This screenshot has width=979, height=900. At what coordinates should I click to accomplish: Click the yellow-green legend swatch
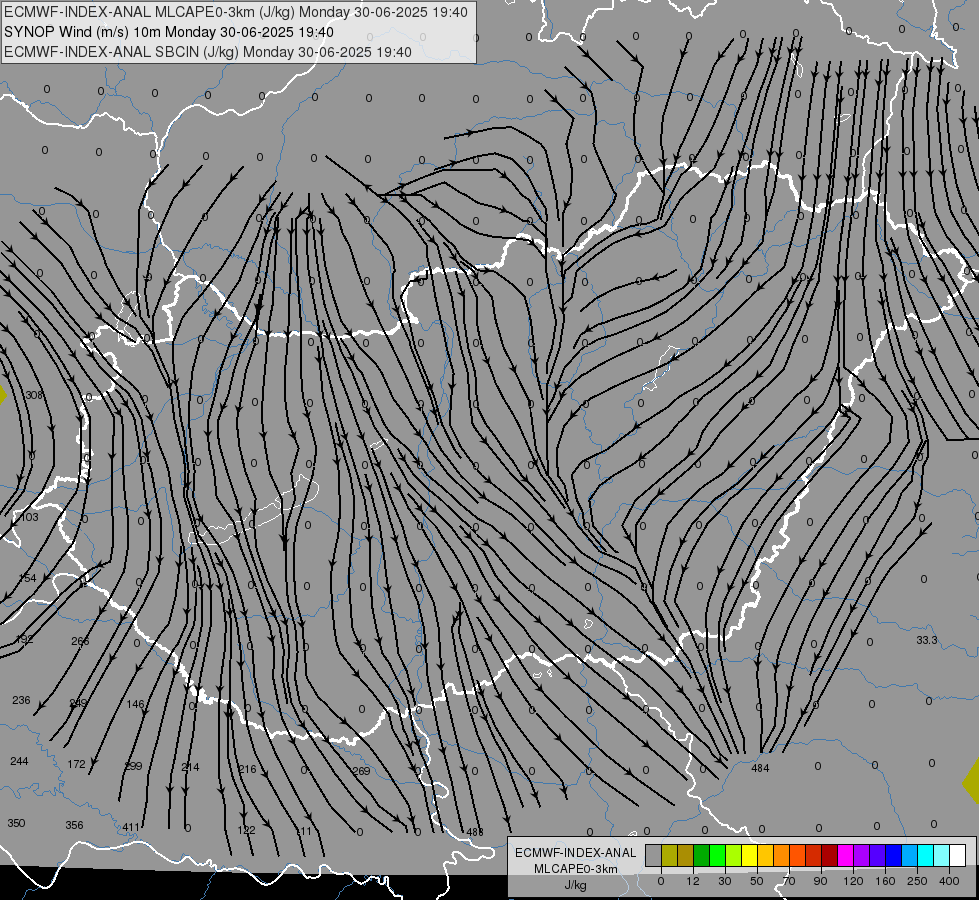click(734, 855)
